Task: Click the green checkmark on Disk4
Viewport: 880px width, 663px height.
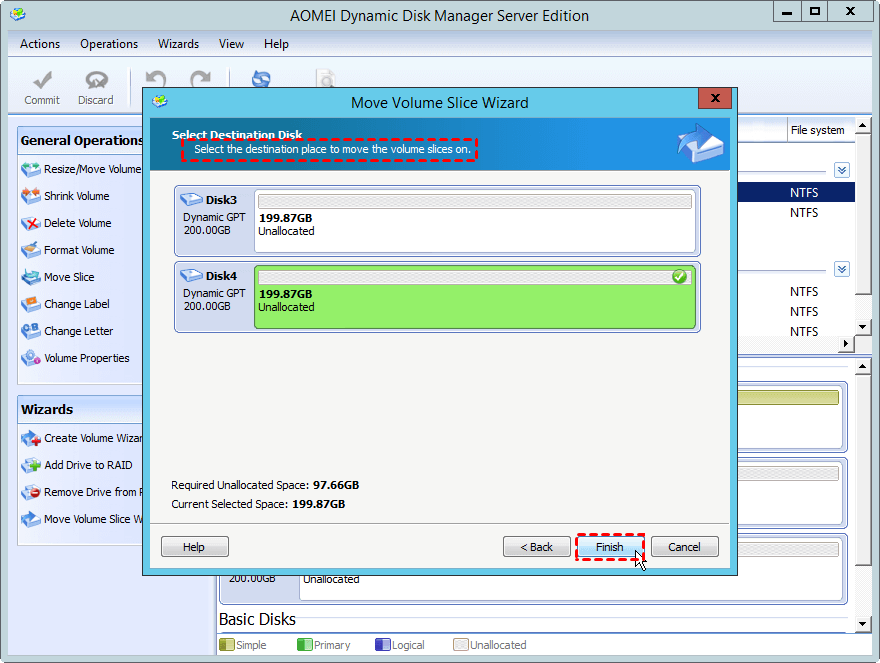Action: (679, 276)
